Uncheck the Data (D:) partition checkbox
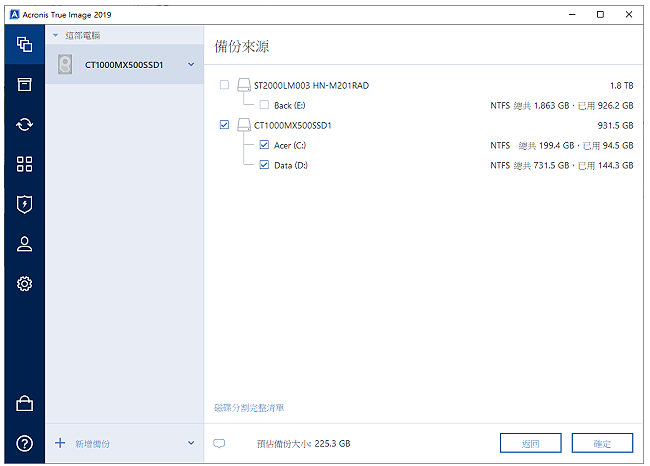 [264, 165]
